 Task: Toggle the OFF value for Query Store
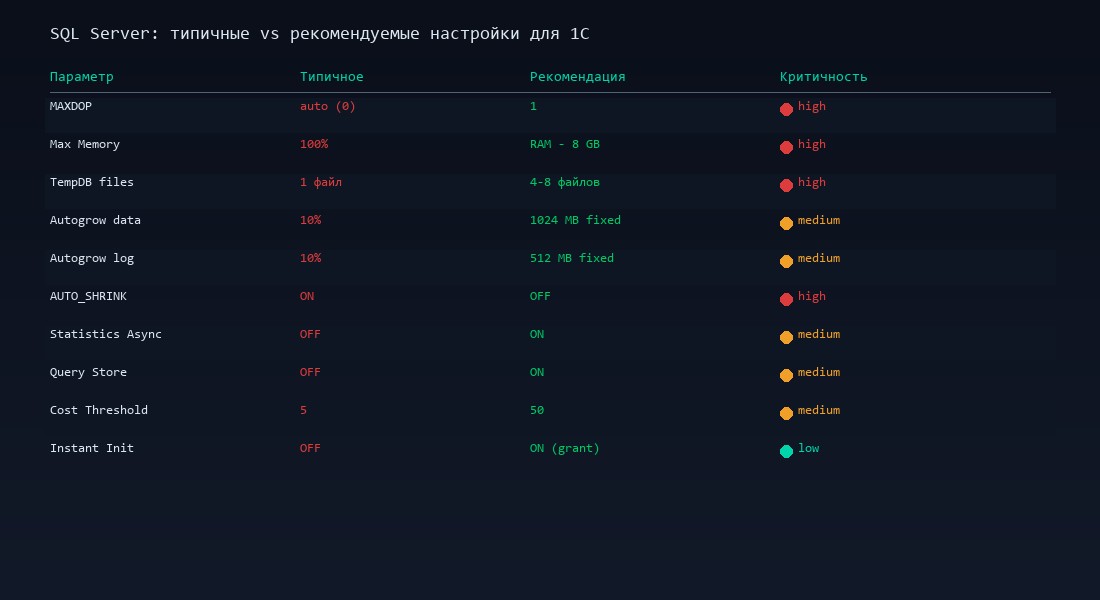coord(310,372)
